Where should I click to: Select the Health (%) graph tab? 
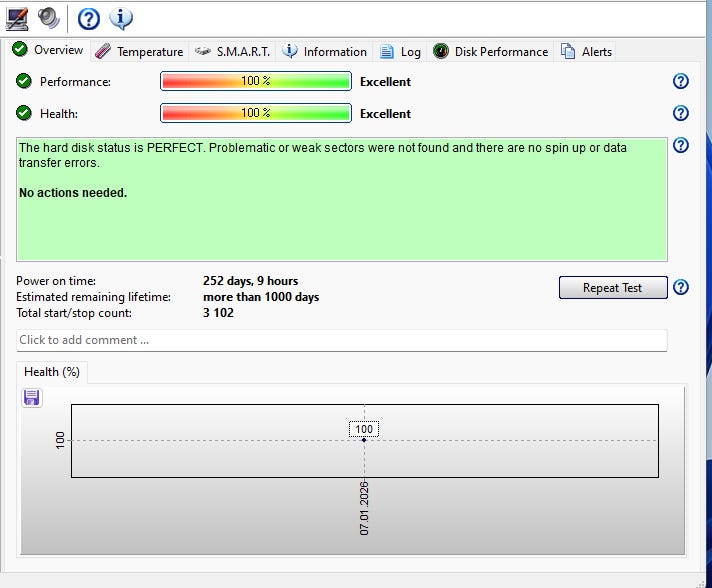pos(52,372)
